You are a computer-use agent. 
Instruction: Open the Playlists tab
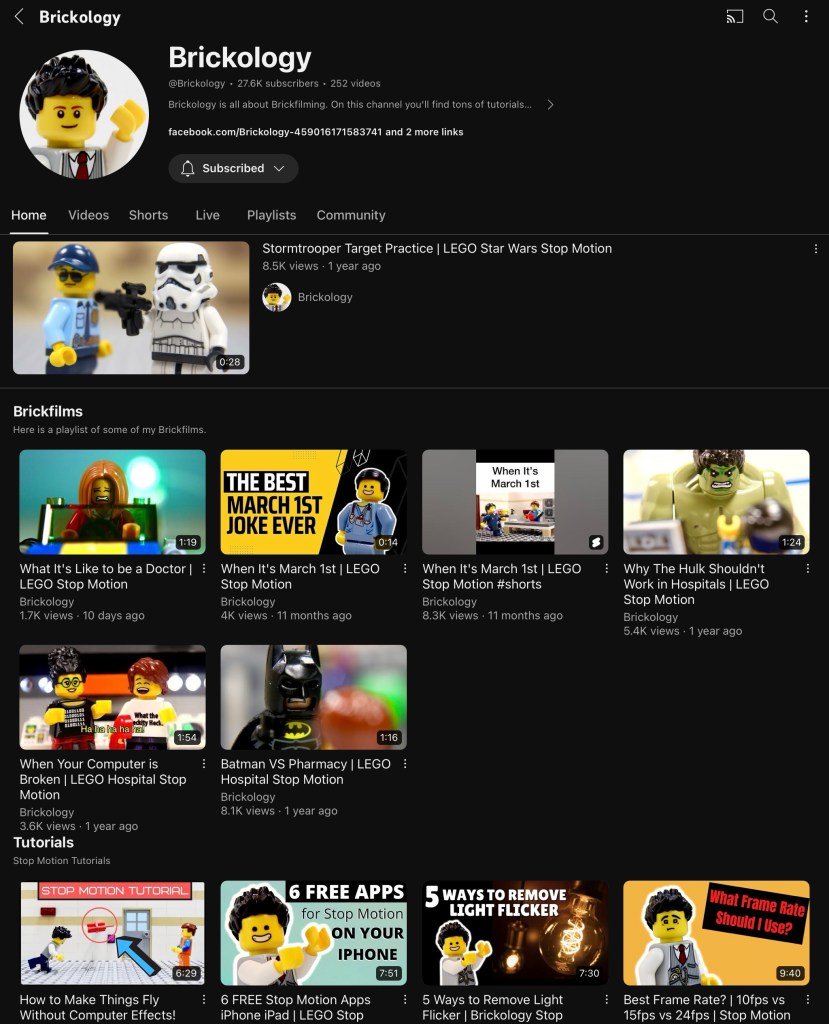271,215
